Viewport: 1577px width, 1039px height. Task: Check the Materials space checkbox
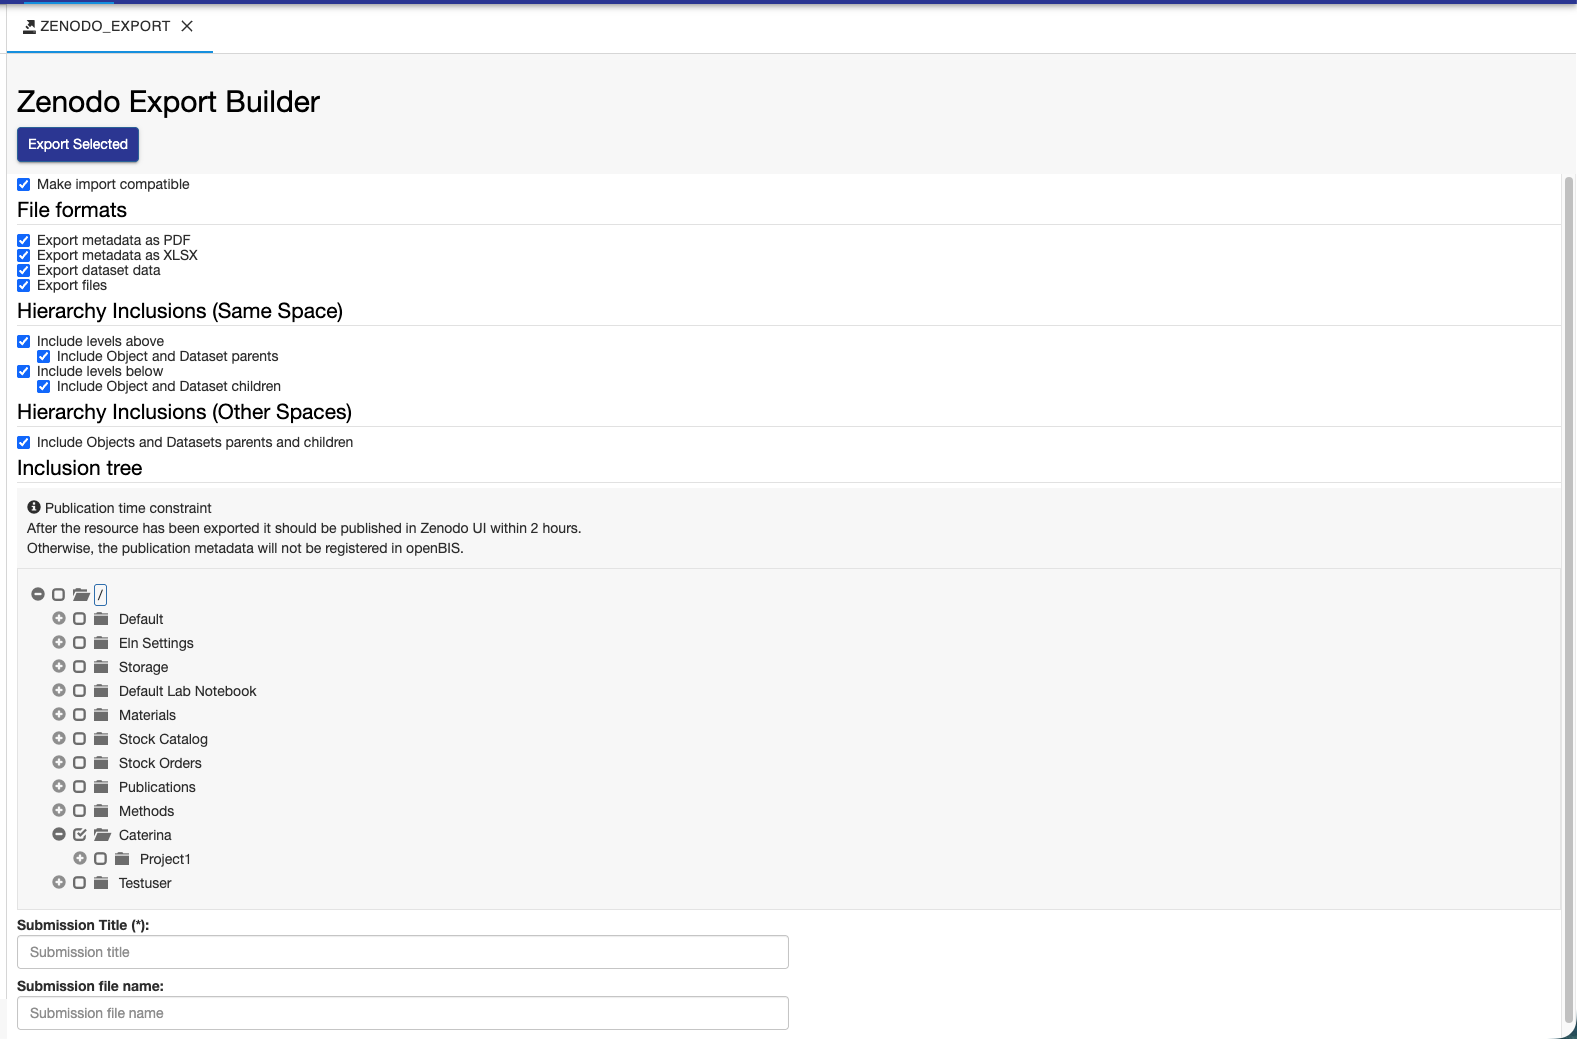tap(79, 714)
